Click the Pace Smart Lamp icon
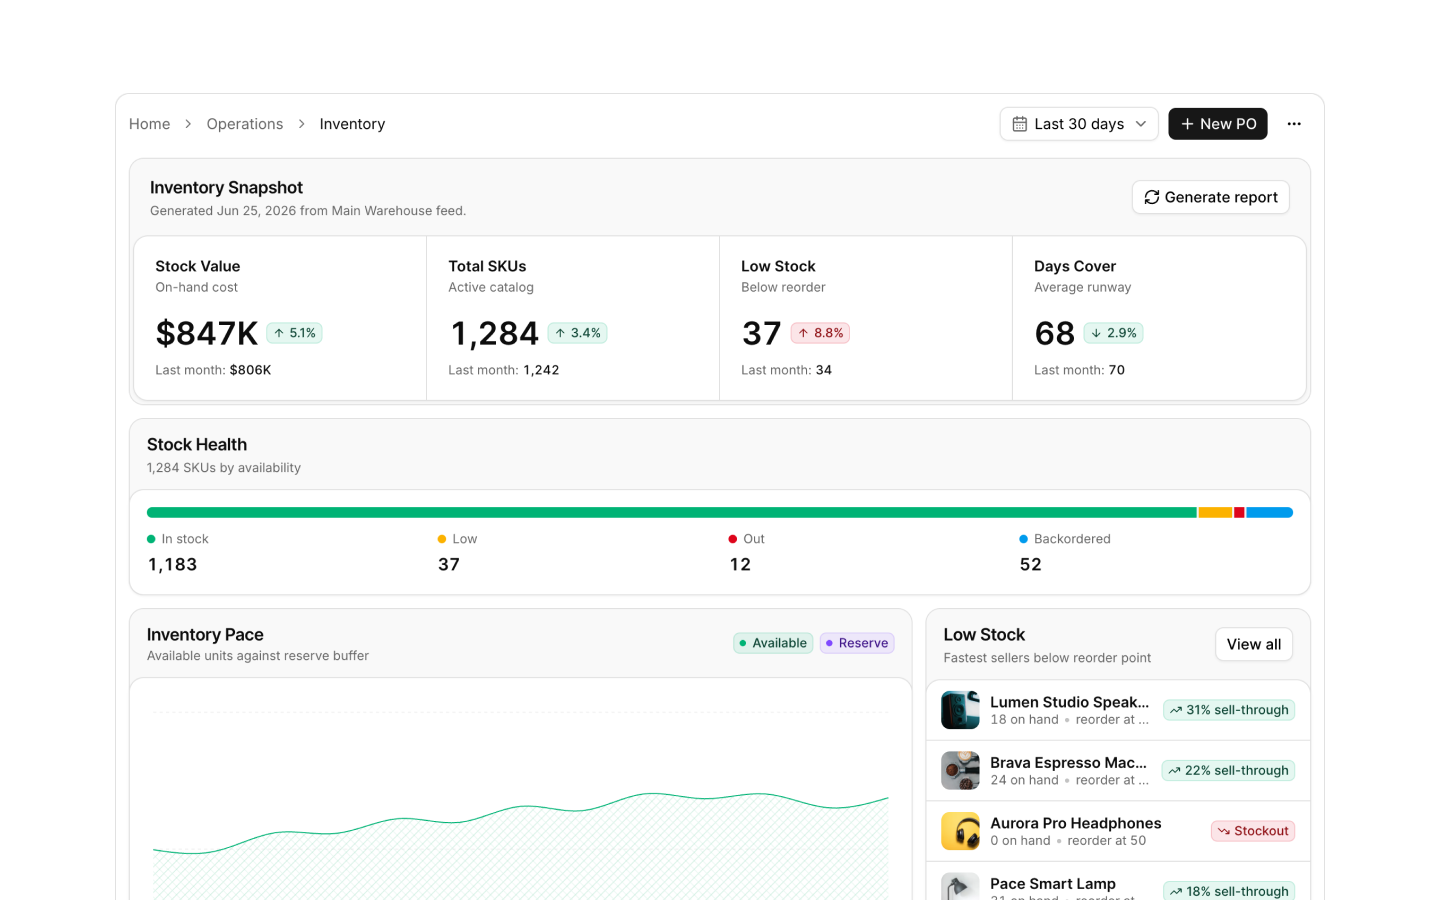Viewport: 1440px width, 900px height. point(960,886)
